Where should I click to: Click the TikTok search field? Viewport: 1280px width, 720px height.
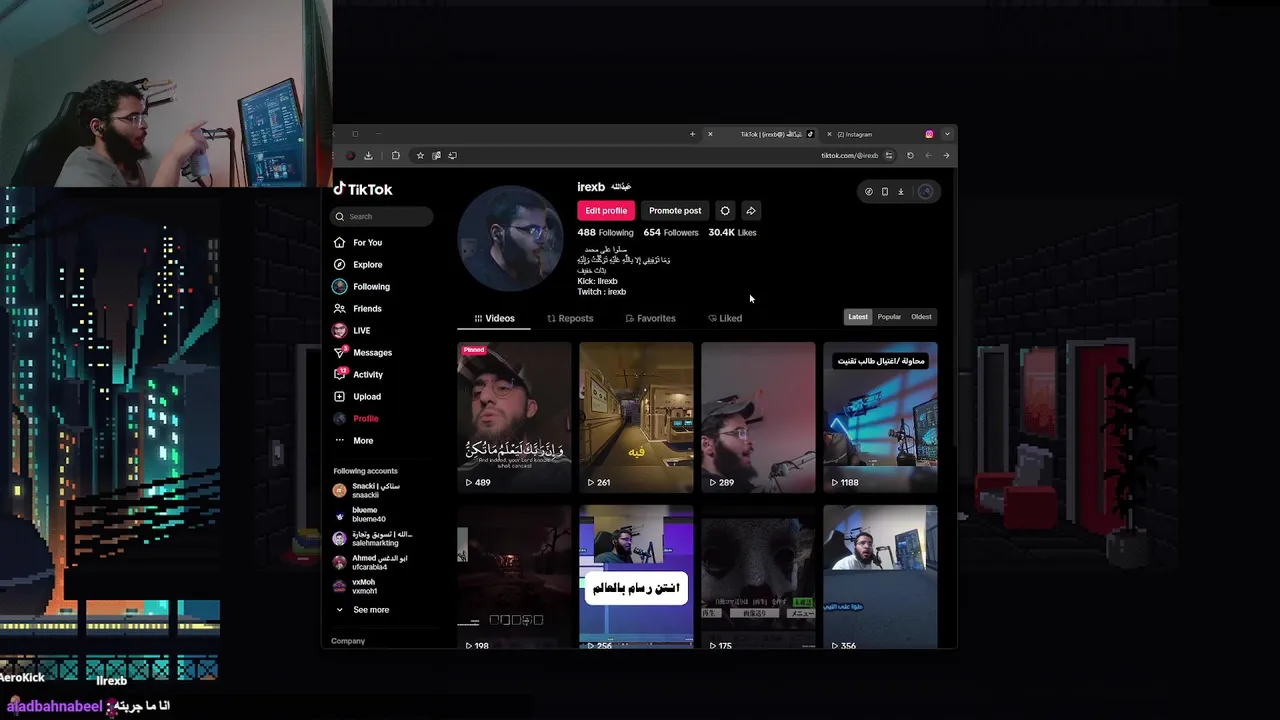[x=383, y=216]
